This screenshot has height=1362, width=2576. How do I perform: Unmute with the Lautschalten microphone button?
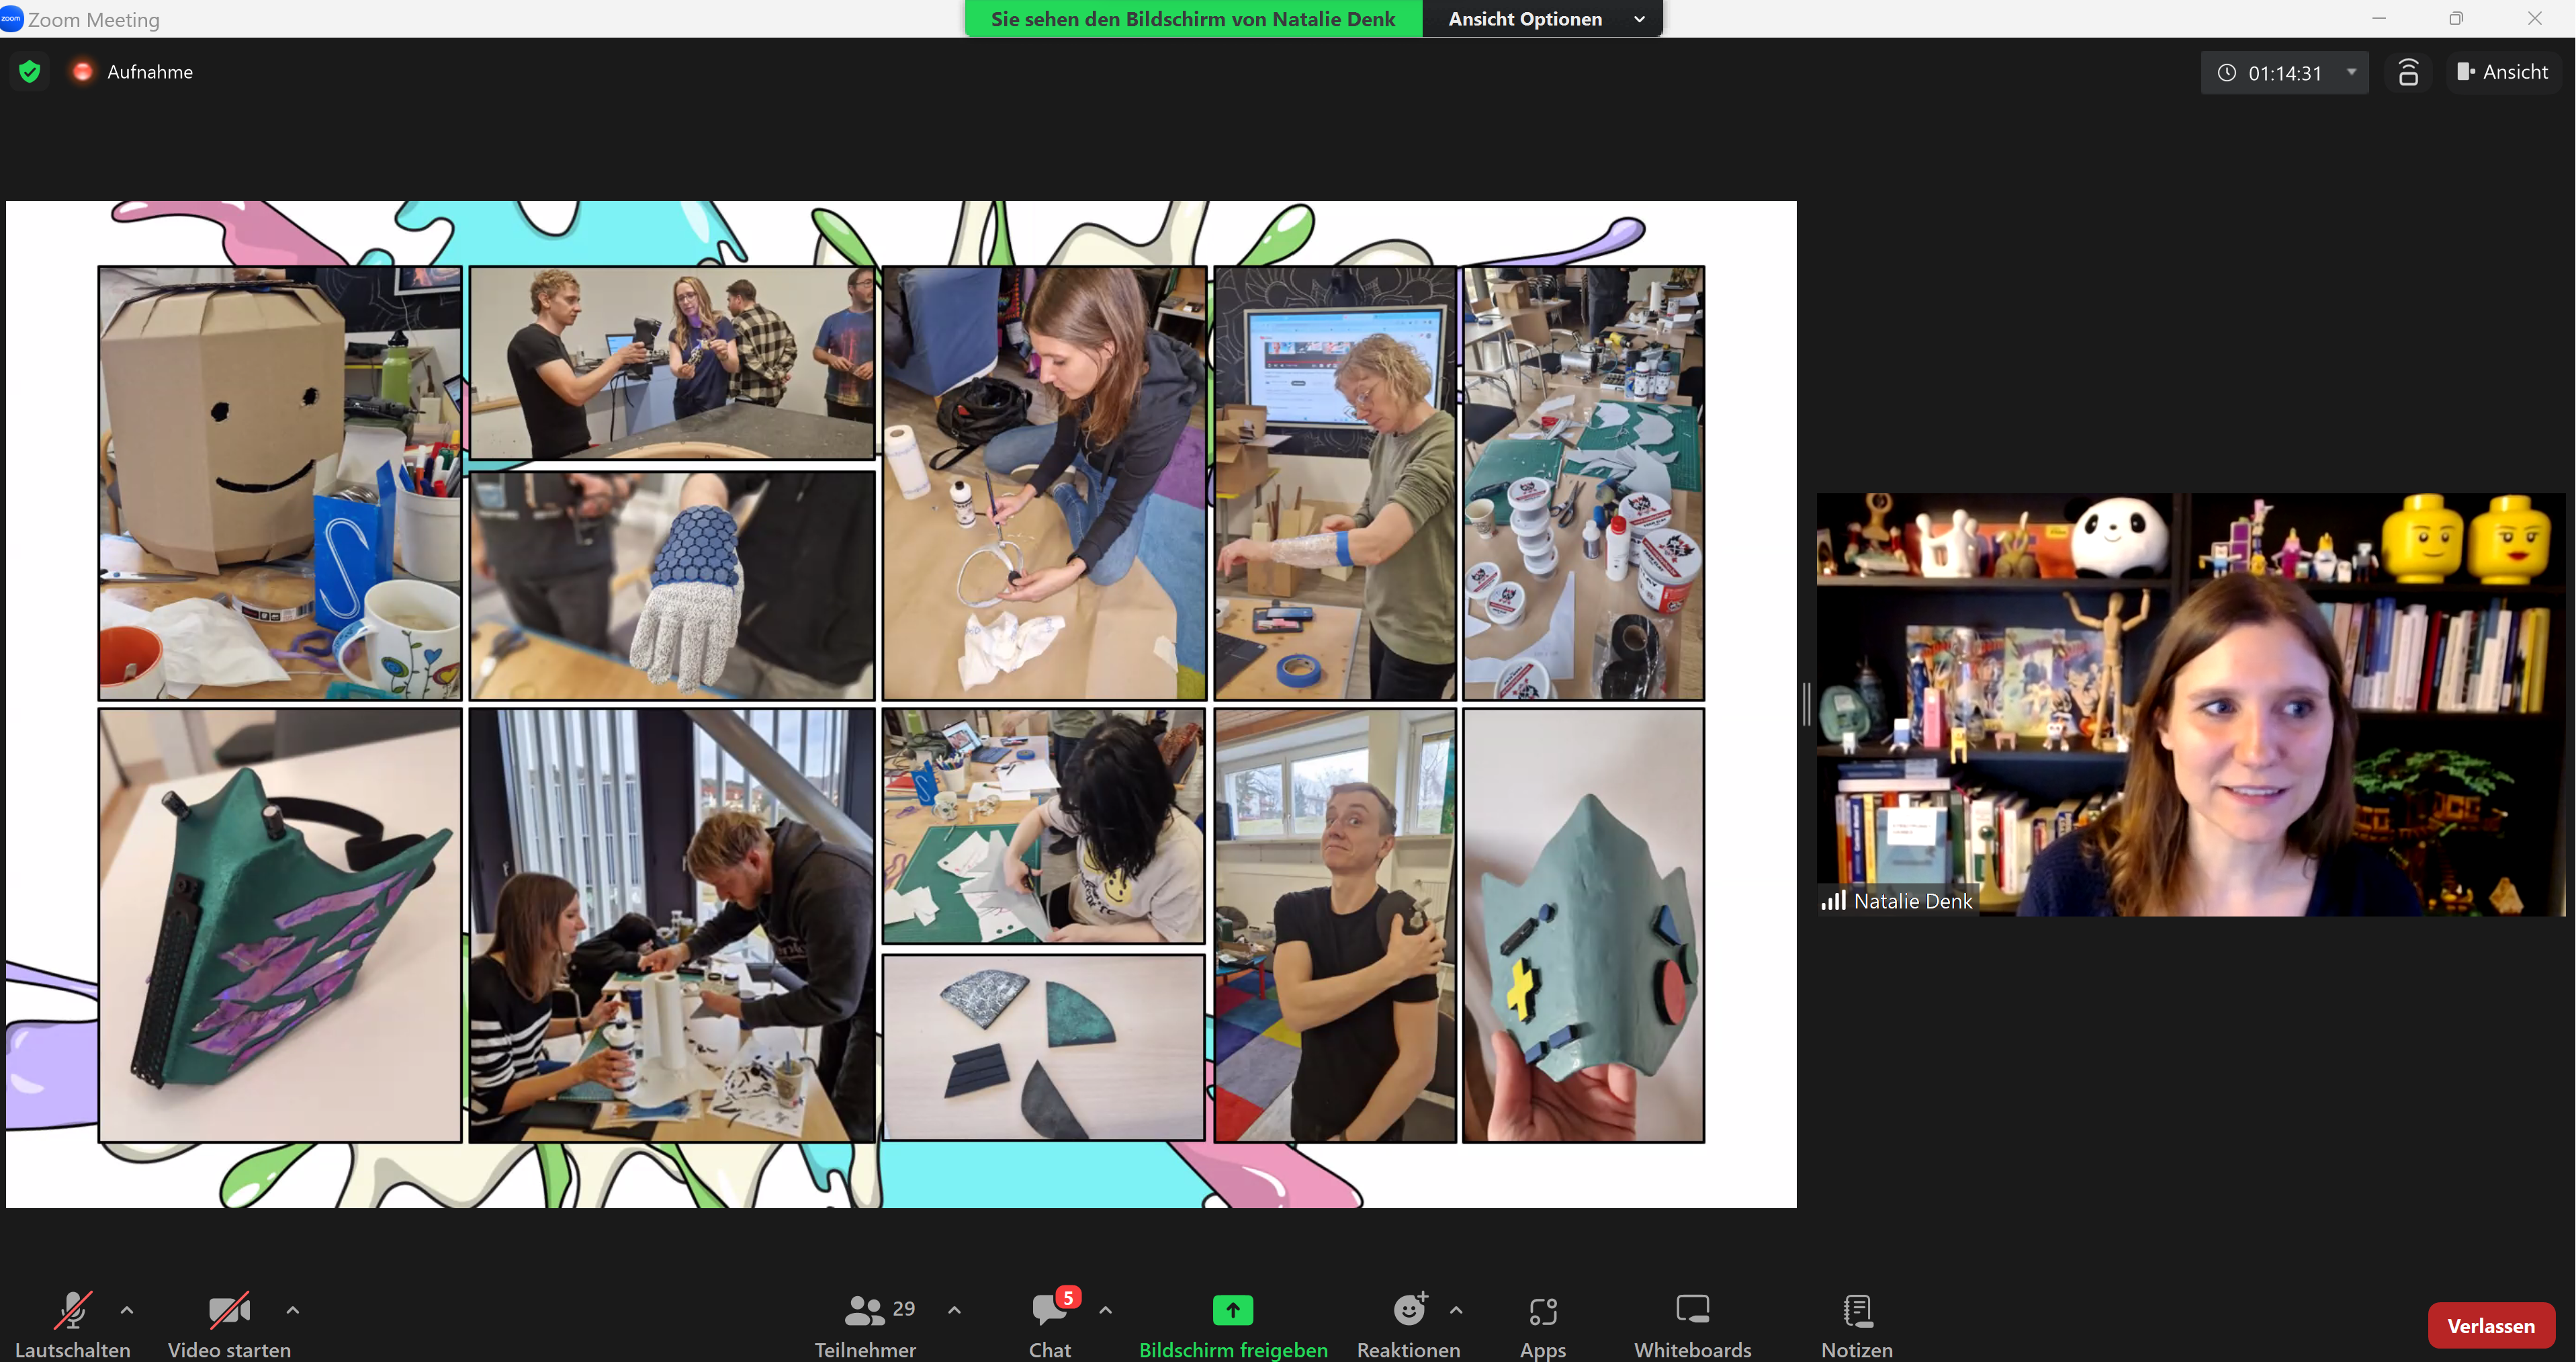click(72, 1325)
